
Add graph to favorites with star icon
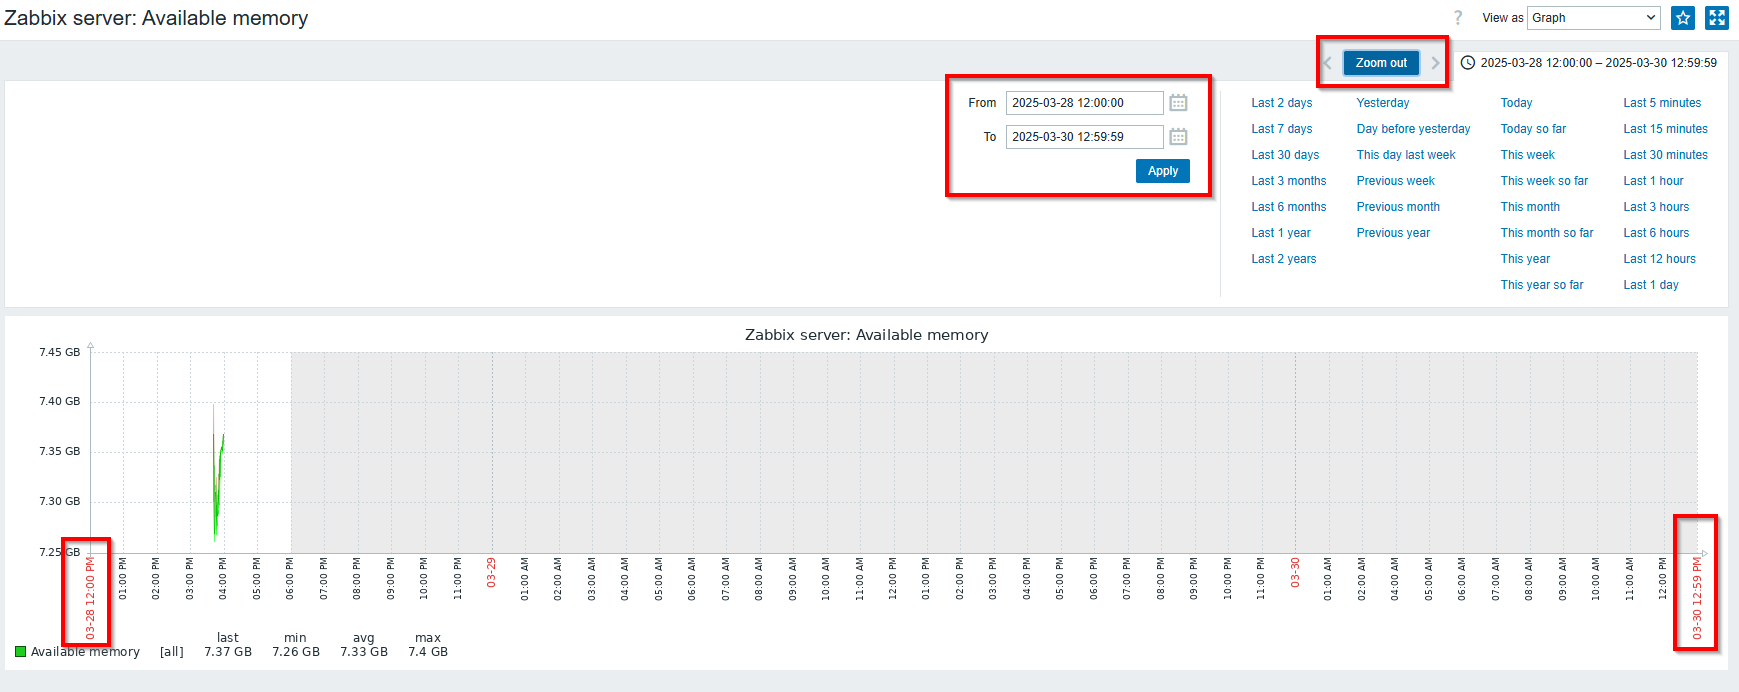pyautogui.click(x=1683, y=18)
